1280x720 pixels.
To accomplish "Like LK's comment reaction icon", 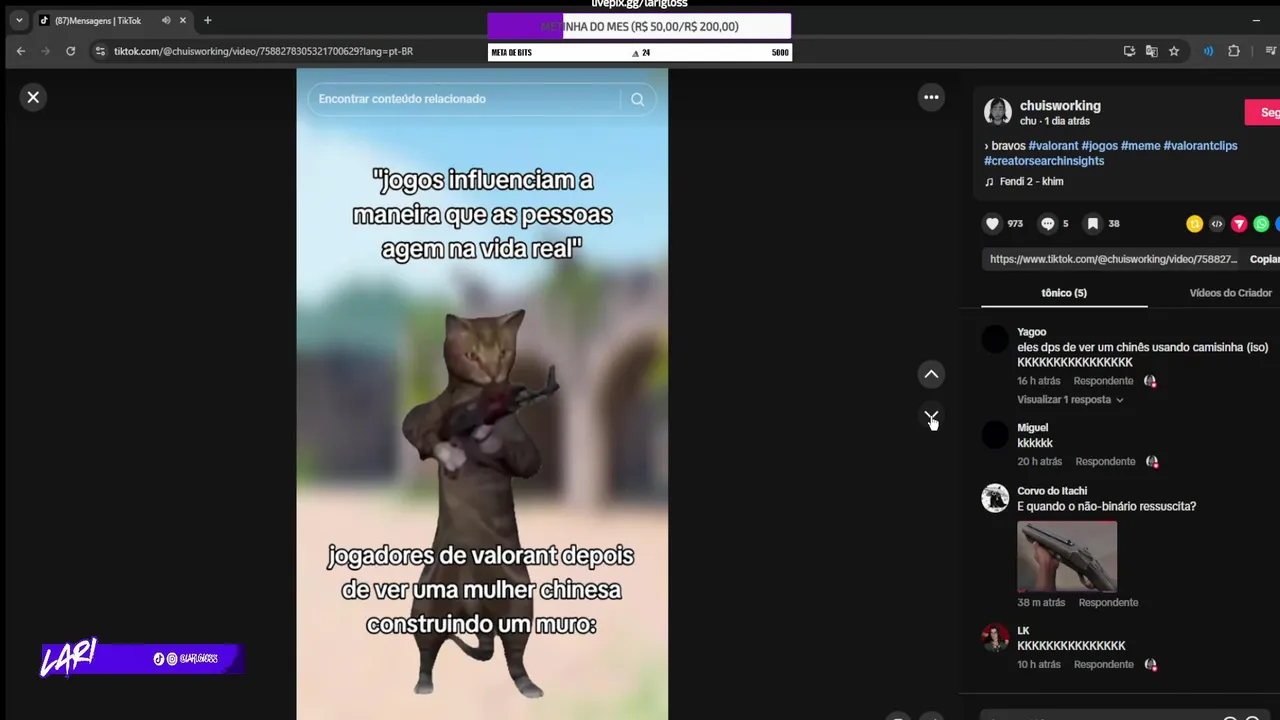I will click(x=1150, y=665).
